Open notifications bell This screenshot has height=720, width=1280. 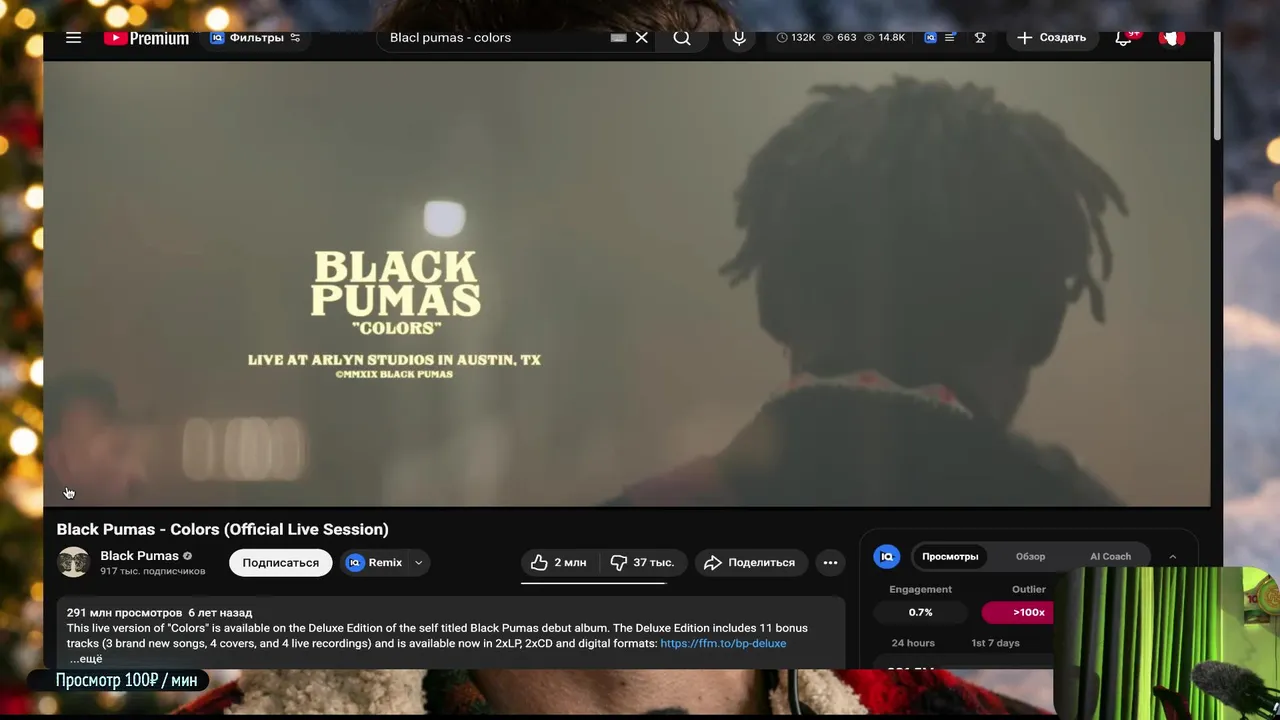(x=1123, y=38)
